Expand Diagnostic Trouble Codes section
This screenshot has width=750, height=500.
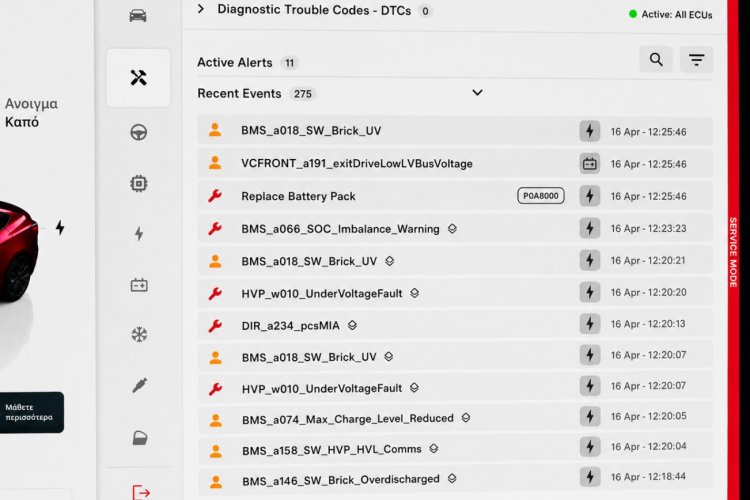coord(201,9)
